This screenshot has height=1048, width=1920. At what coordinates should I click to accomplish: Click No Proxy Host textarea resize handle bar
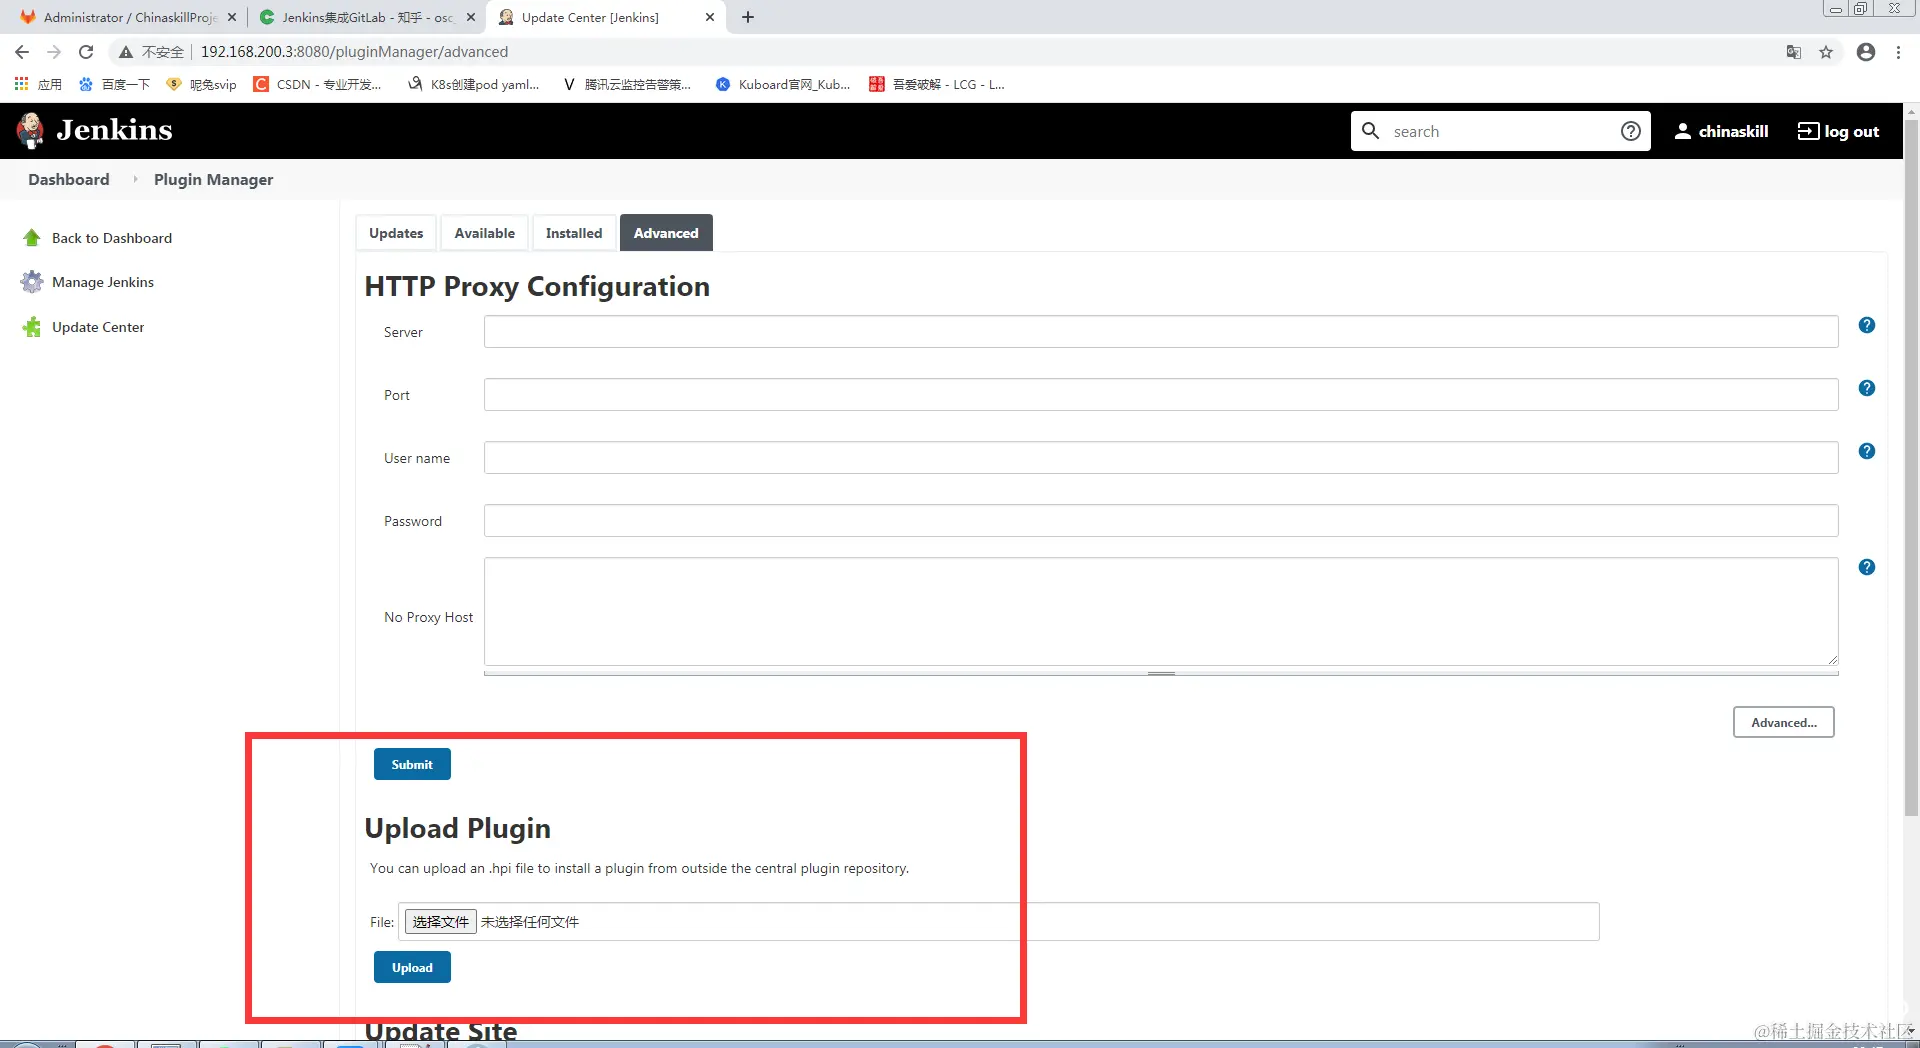click(x=1161, y=673)
